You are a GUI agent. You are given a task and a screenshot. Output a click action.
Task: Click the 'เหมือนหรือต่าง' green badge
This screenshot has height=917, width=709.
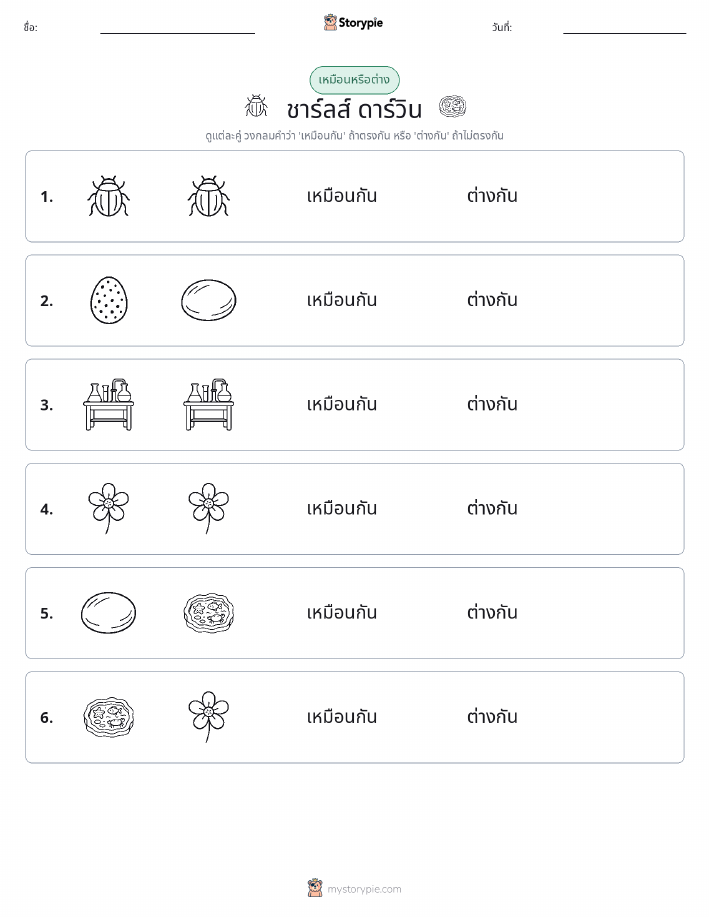pos(354,80)
